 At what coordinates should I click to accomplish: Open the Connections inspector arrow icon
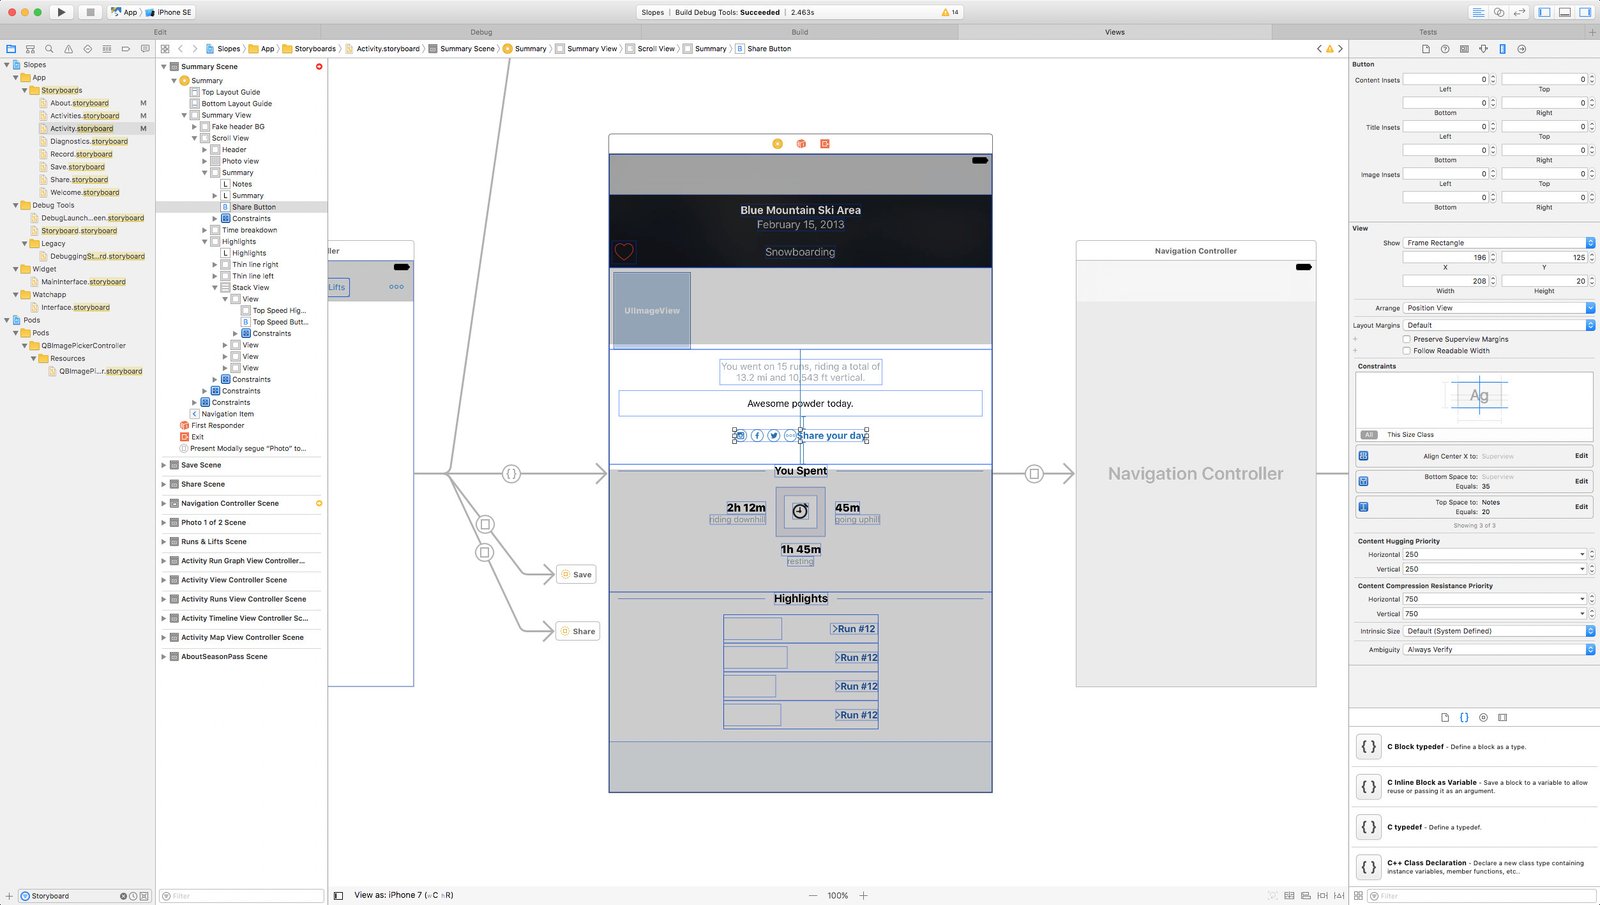[1522, 49]
